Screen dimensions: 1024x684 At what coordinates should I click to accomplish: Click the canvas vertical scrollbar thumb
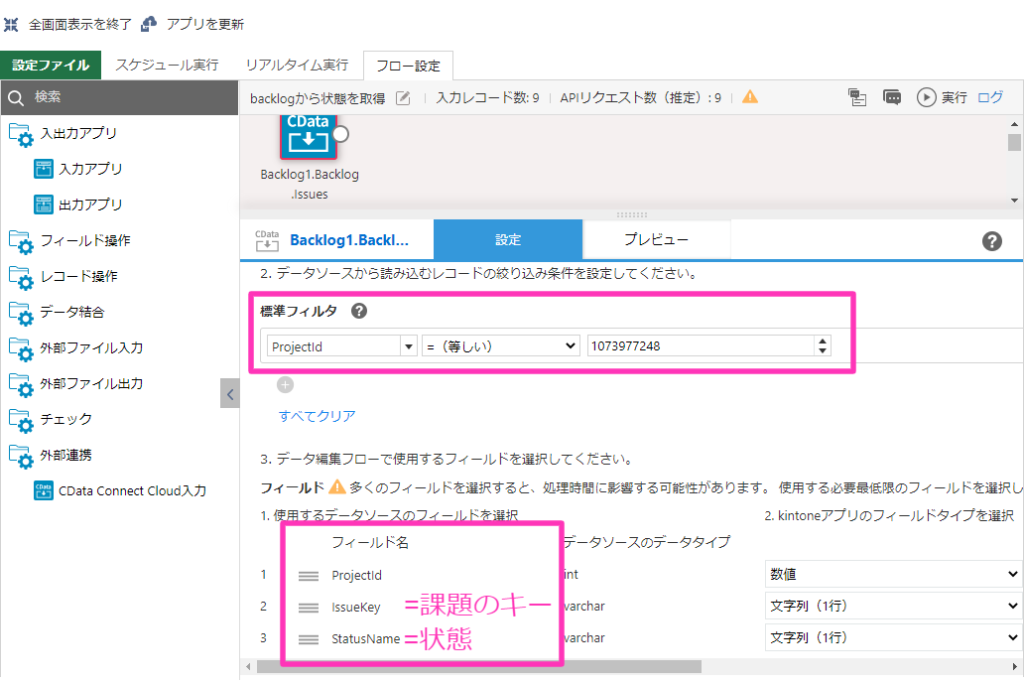point(1014,142)
